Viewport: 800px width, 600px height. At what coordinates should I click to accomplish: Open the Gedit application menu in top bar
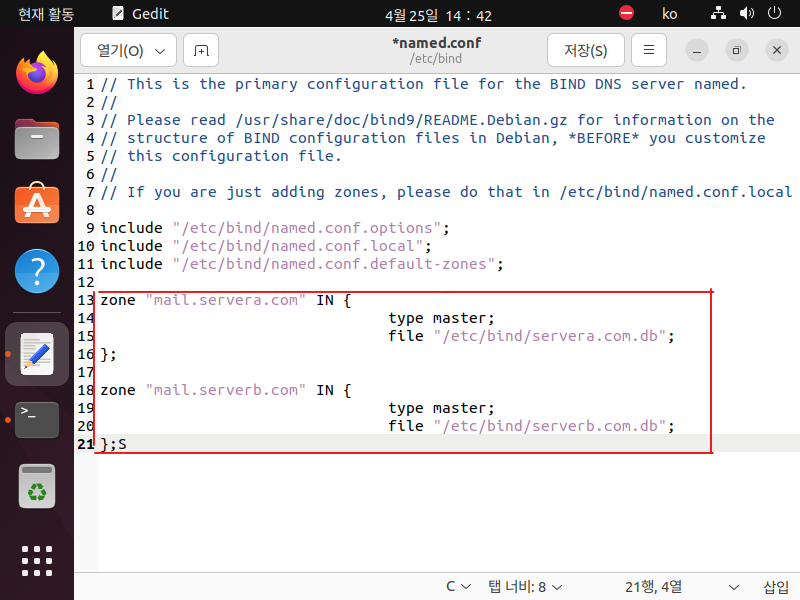140,14
